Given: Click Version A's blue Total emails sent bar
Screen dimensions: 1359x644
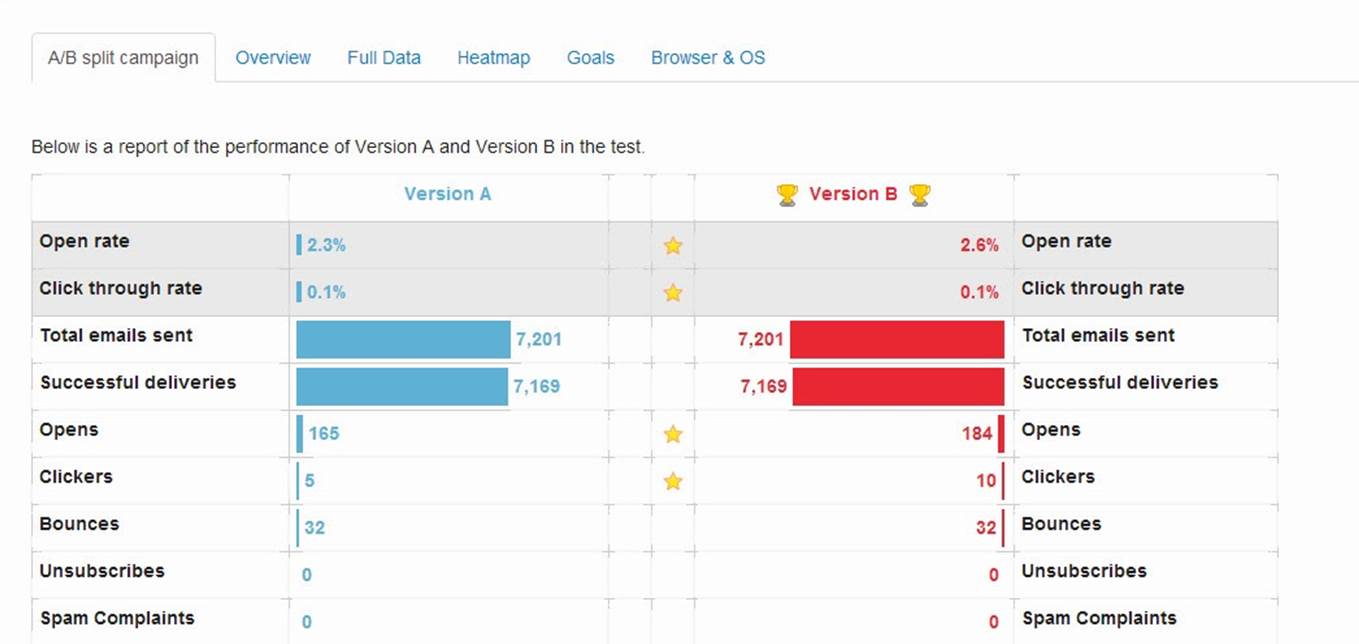Looking at the screenshot, I should pos(403,340).
